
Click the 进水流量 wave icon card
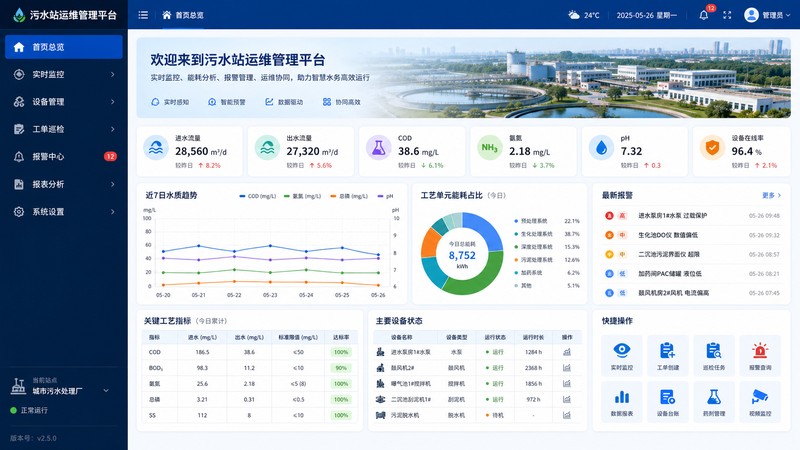156,147
